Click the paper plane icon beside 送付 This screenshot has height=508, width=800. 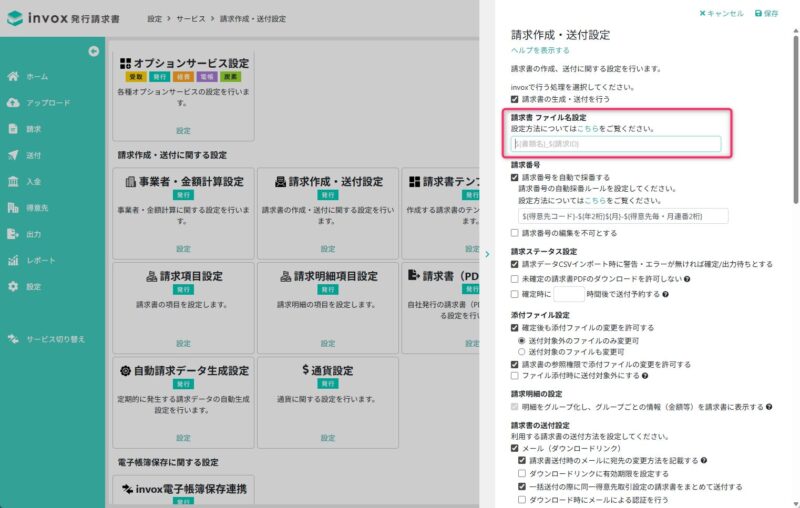point(13,155)
